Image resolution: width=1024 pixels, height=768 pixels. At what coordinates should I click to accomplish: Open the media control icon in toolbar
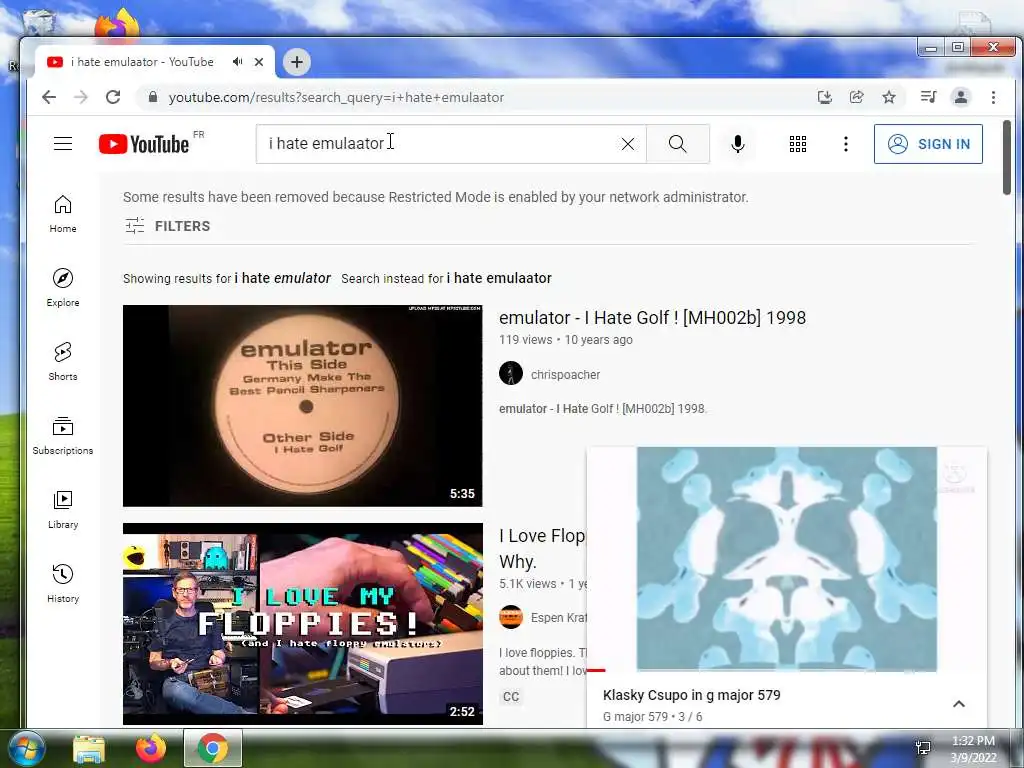pyautogui.click(x=928, y=97)
